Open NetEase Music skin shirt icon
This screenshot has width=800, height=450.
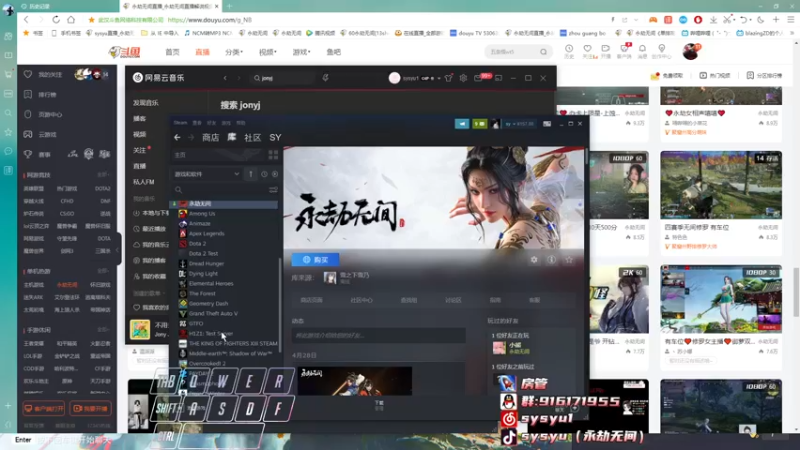pos(448,78)
